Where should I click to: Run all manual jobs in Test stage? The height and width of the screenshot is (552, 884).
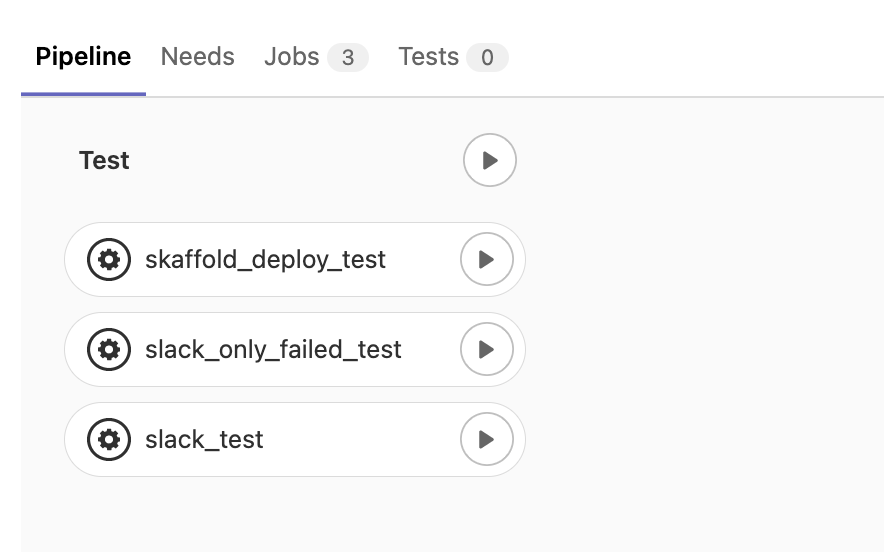(489, 160)
